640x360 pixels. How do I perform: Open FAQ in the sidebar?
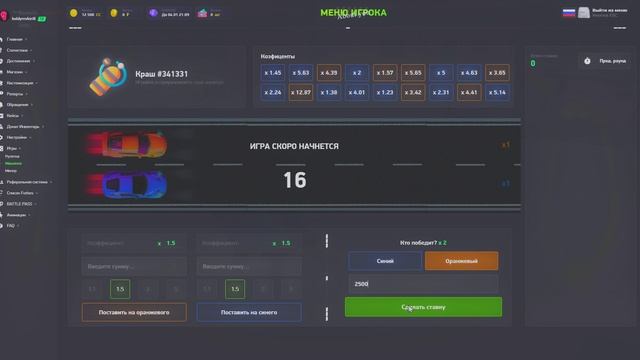11,226
